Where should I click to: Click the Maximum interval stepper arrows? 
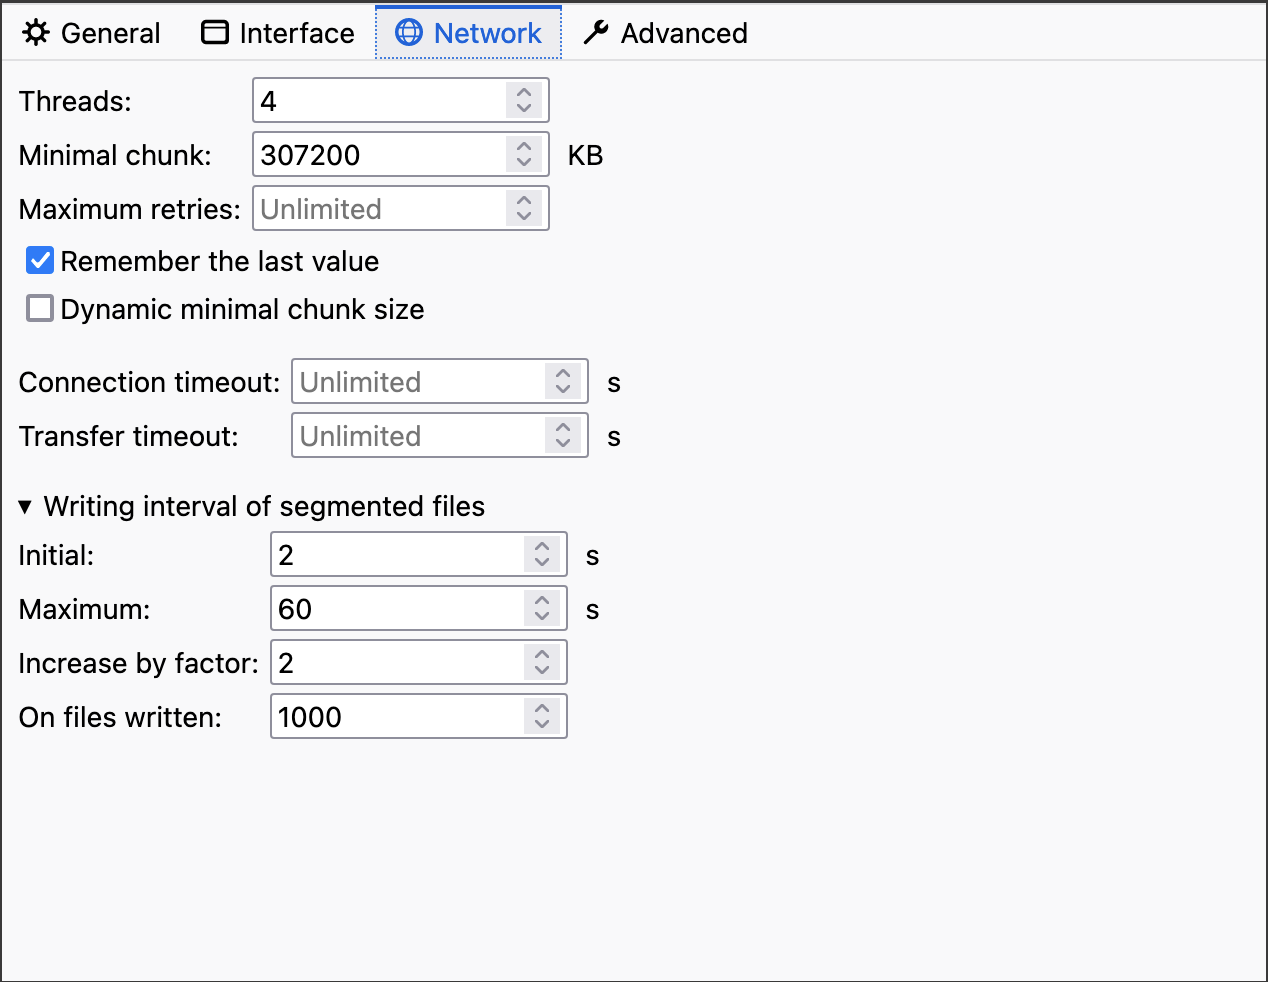coord(542,608)
